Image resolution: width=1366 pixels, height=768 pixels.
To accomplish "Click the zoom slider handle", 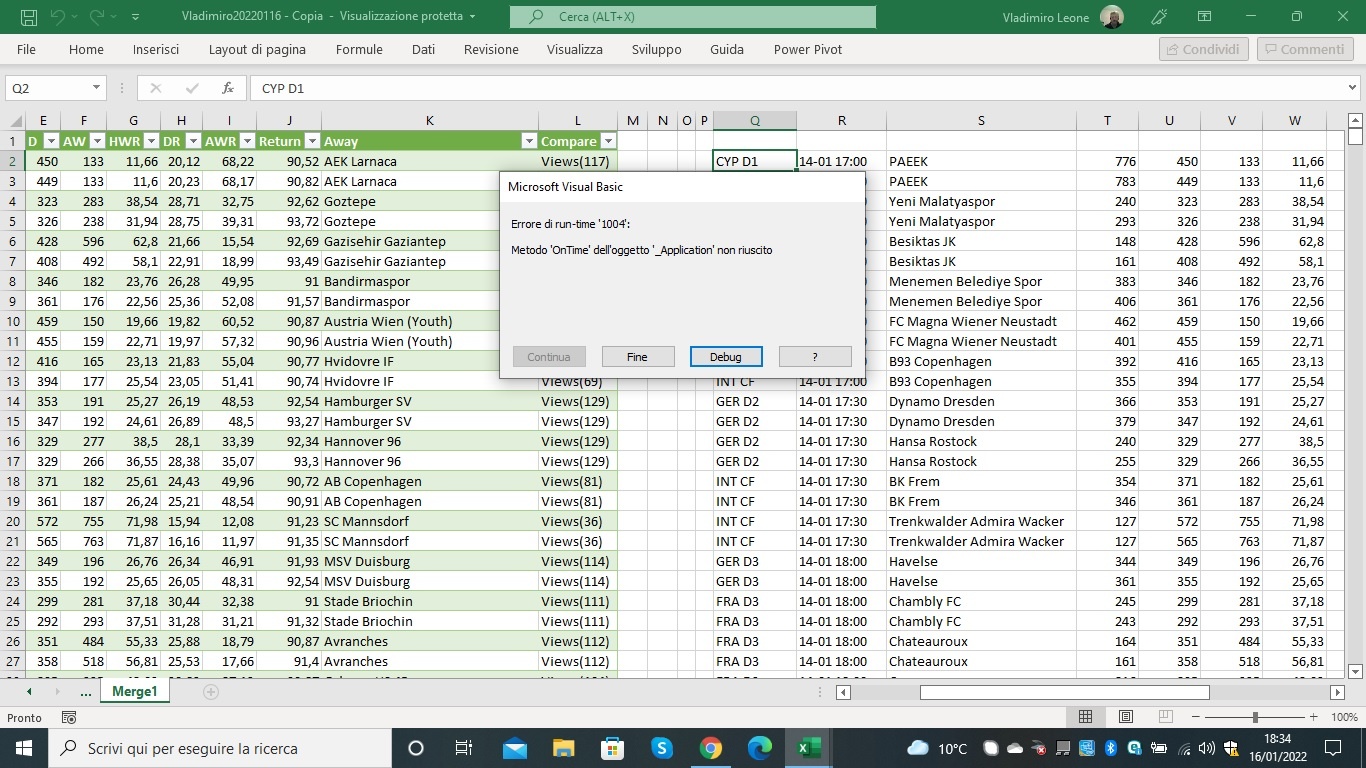I will (x=1255, y=717).
